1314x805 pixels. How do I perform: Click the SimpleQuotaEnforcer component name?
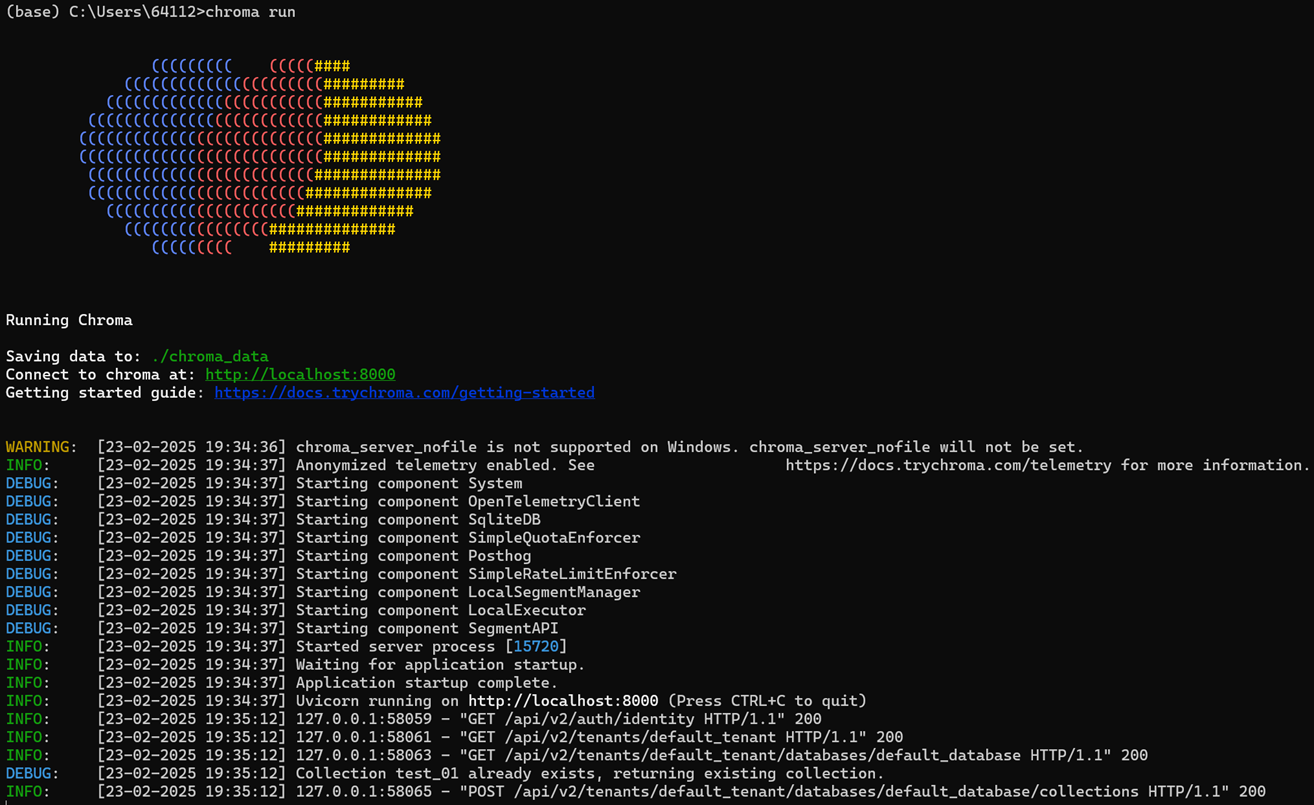pyautogui.click(x=554, y=537)
